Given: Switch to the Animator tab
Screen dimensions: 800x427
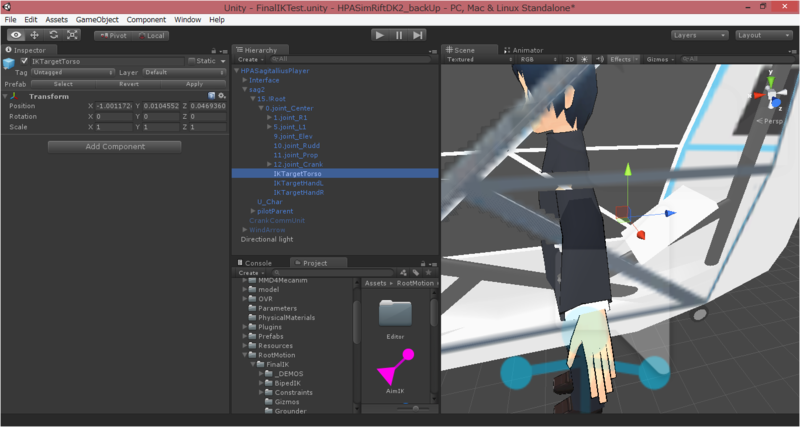Looking at the screenshot, I should pyautogui.click(x=523, y=50).
